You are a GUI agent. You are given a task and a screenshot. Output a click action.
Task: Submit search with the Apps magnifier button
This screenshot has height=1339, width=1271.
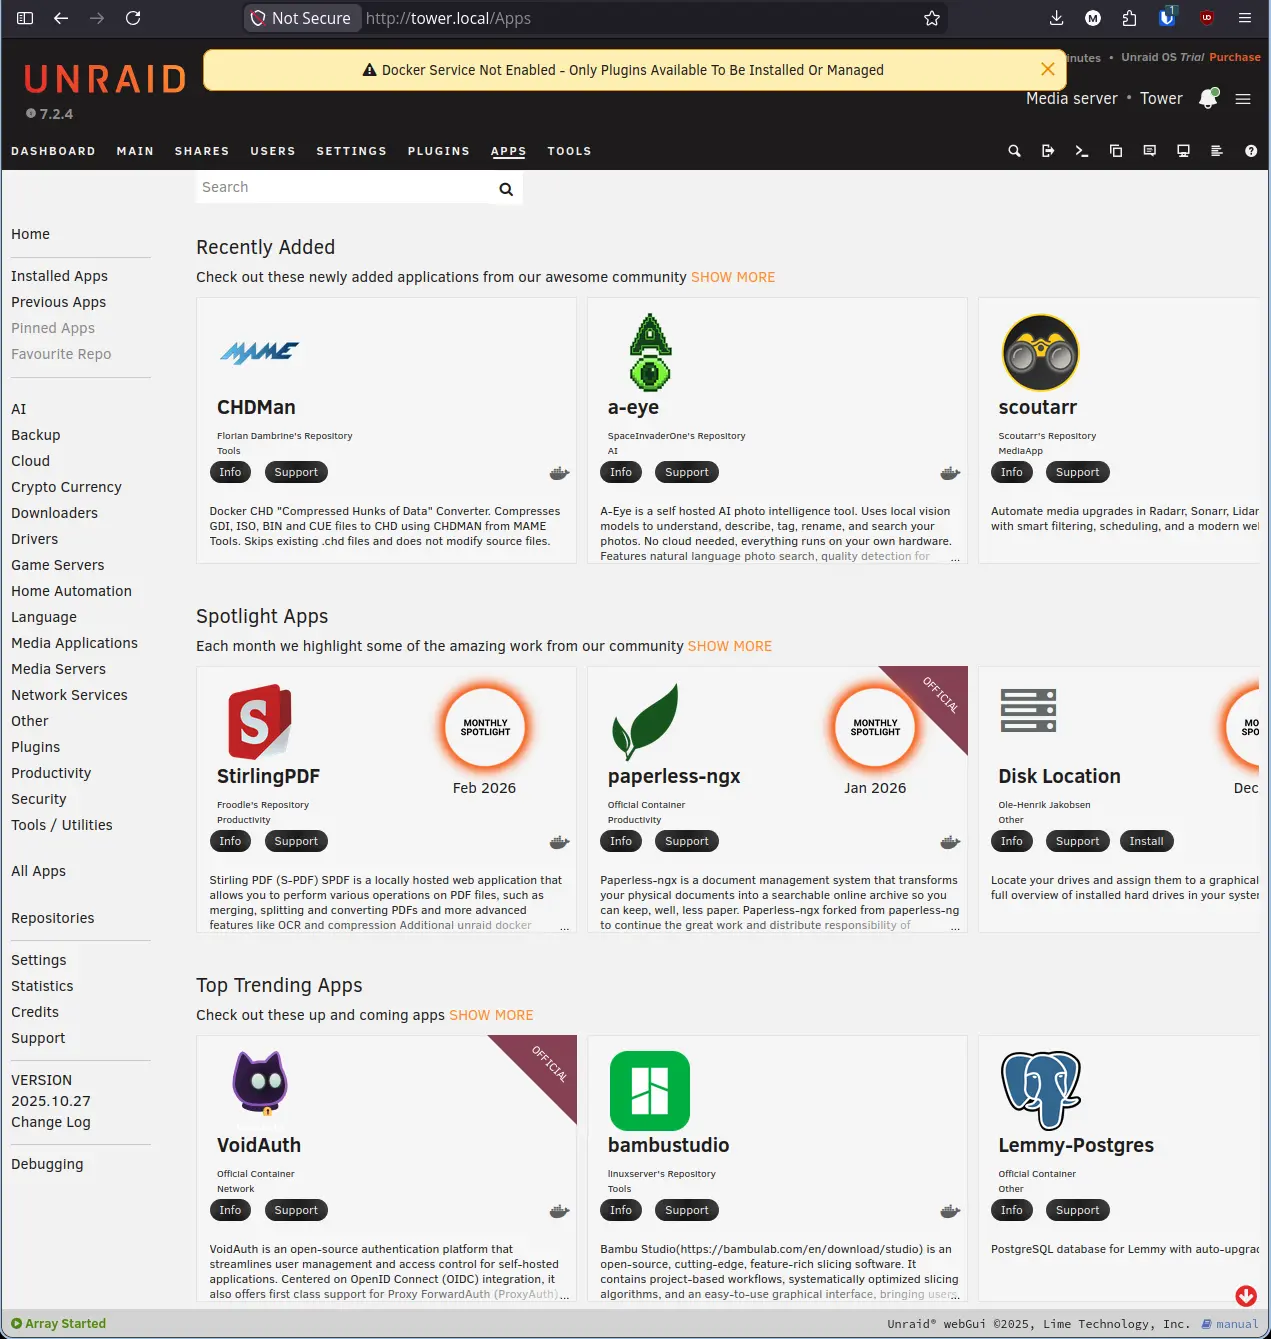point(506,189)
